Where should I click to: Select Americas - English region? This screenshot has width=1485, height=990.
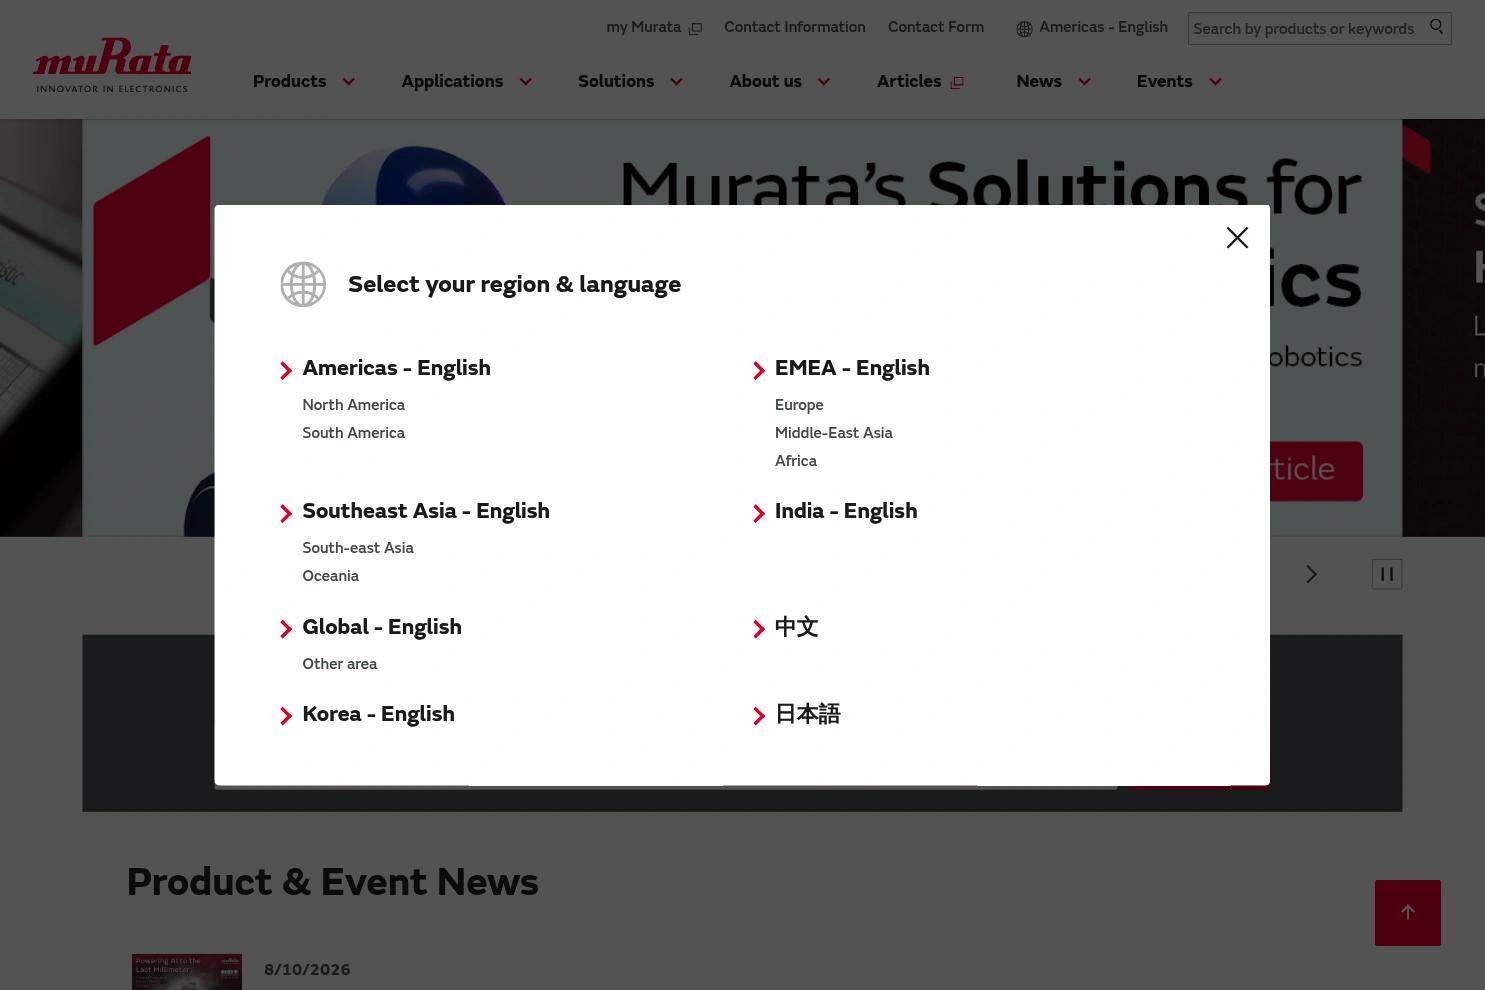[396, 369]
